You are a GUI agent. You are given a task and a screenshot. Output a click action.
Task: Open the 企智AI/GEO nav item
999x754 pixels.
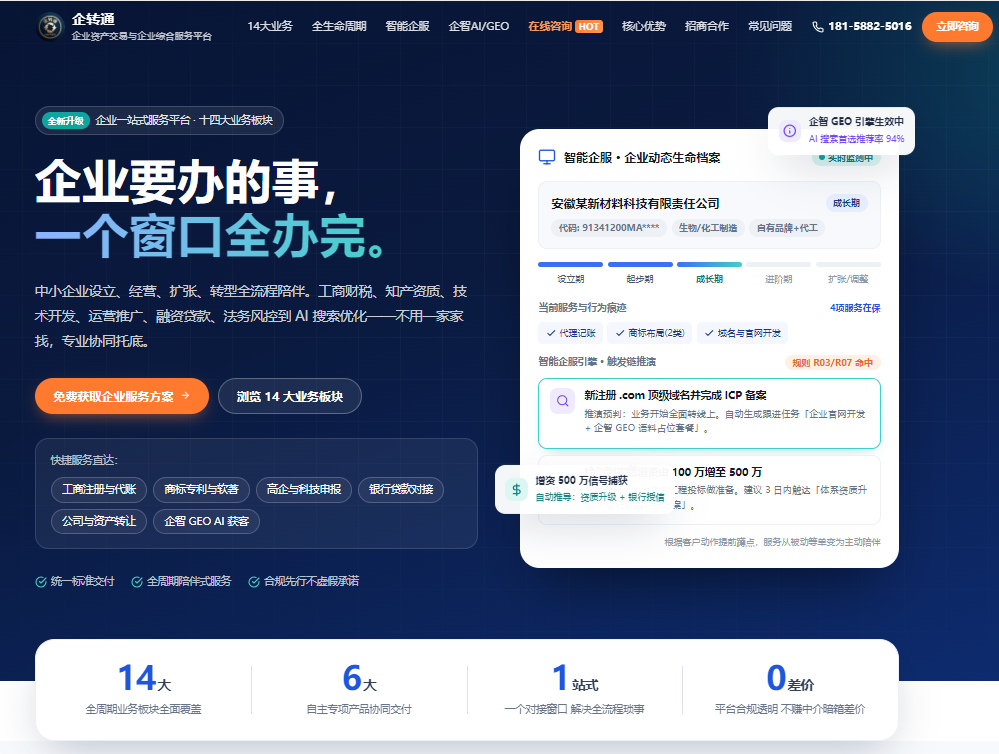click(479, 26)
